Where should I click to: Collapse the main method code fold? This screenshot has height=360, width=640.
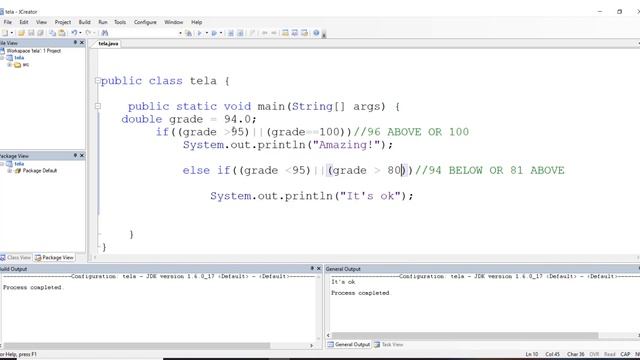pos(98,106)
